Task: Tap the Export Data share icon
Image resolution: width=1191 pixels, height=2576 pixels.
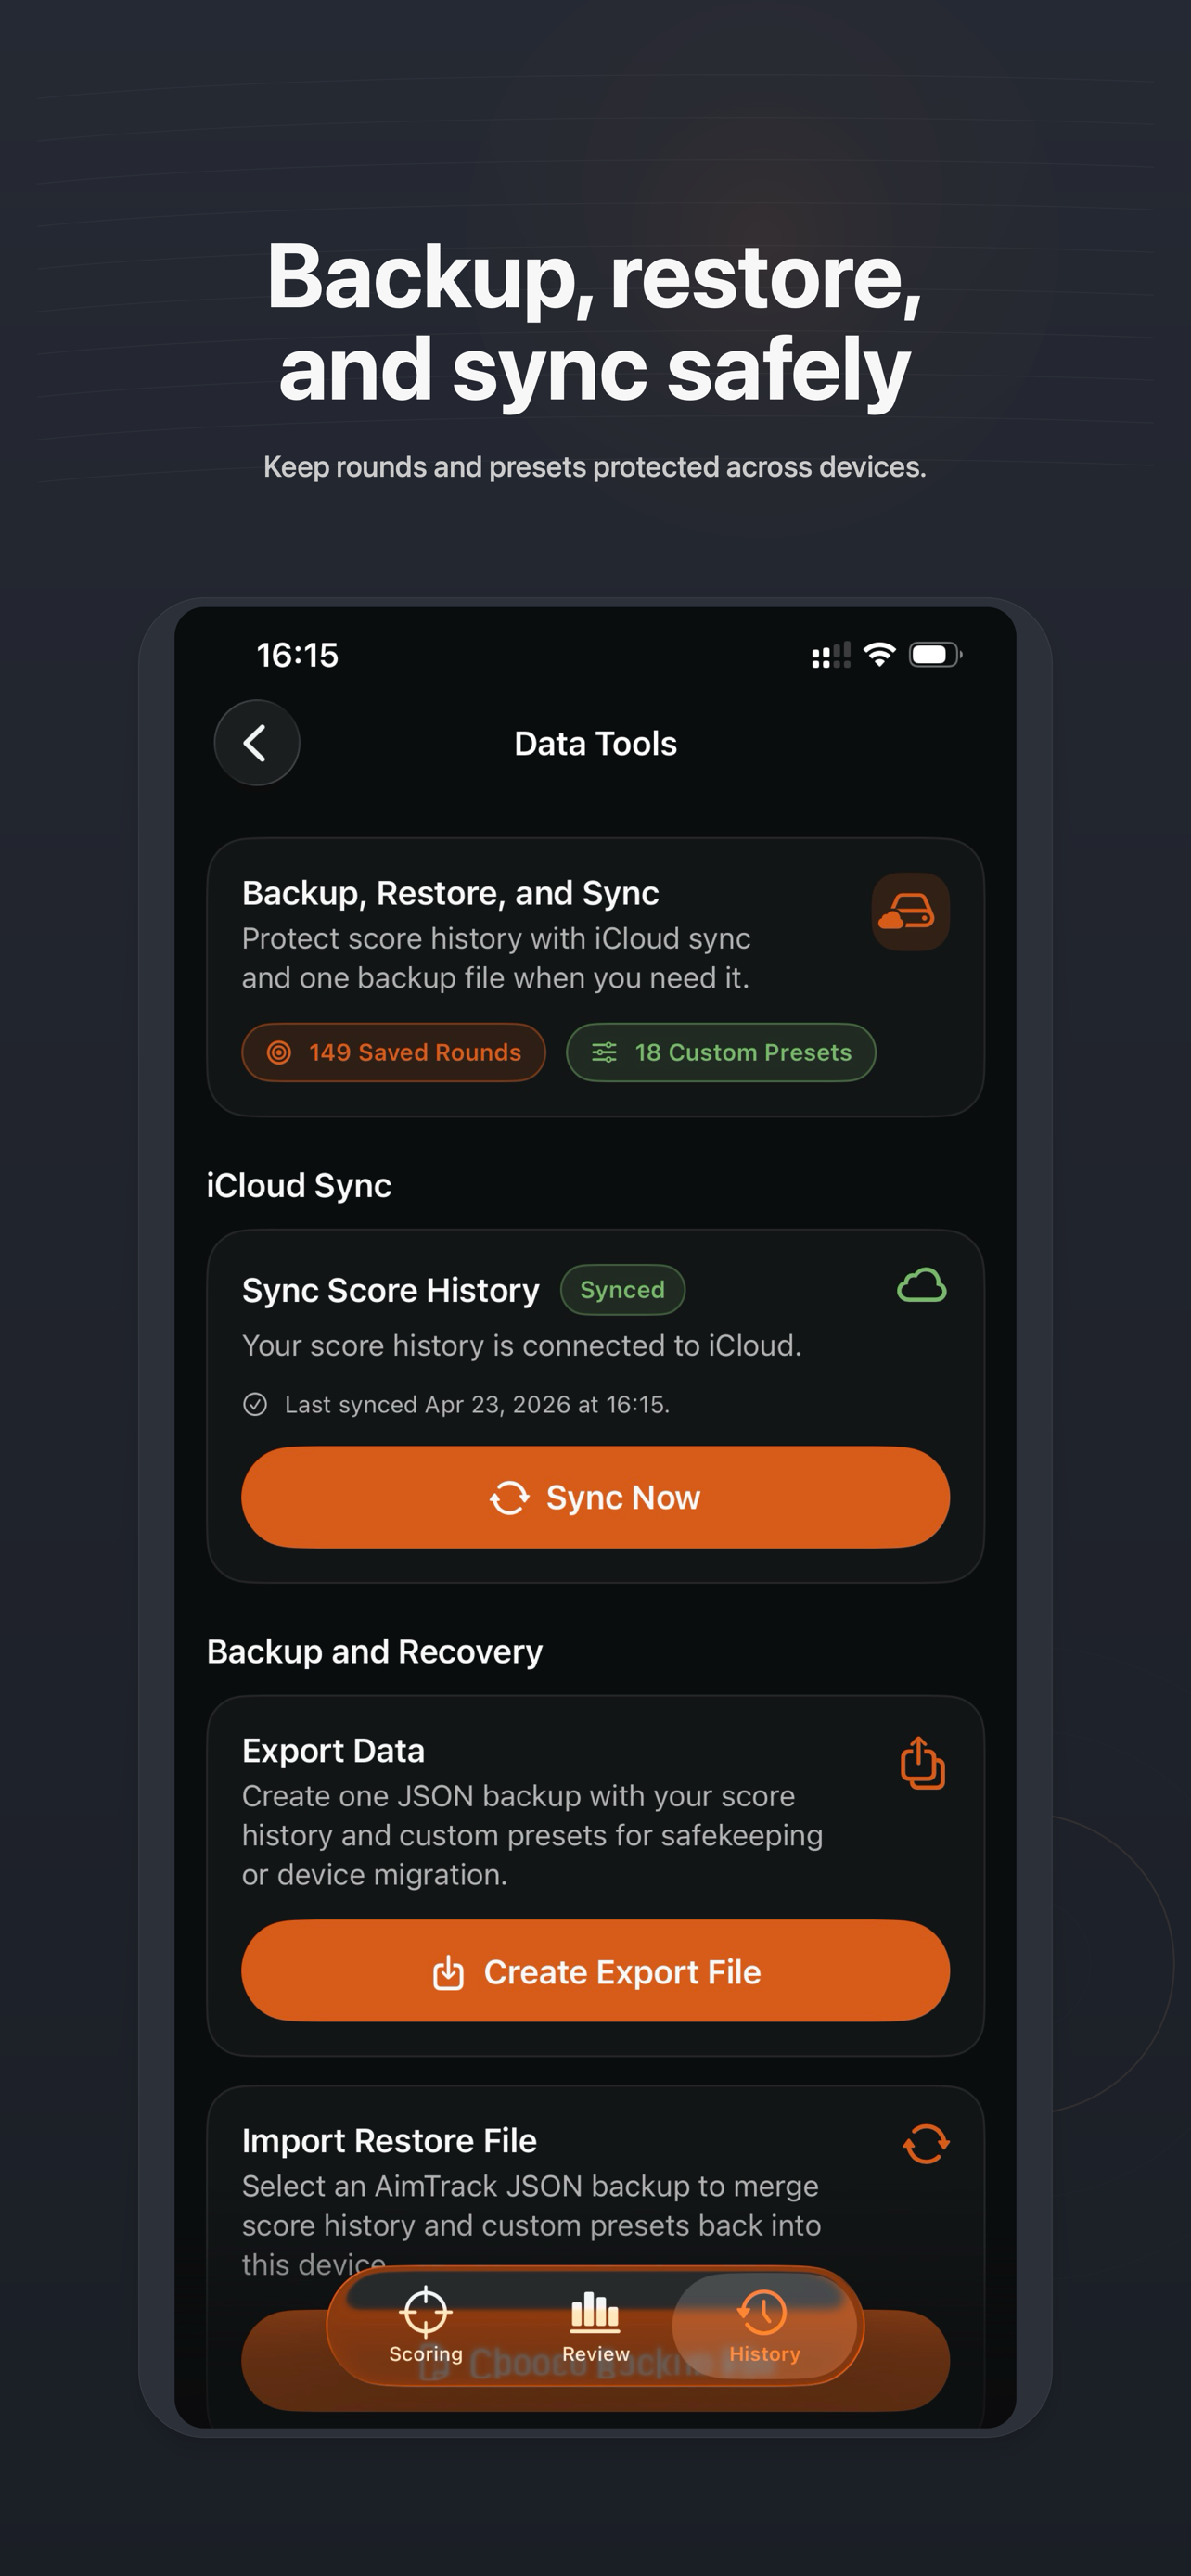Action: pyautogui.click(x=922, y=1763)
